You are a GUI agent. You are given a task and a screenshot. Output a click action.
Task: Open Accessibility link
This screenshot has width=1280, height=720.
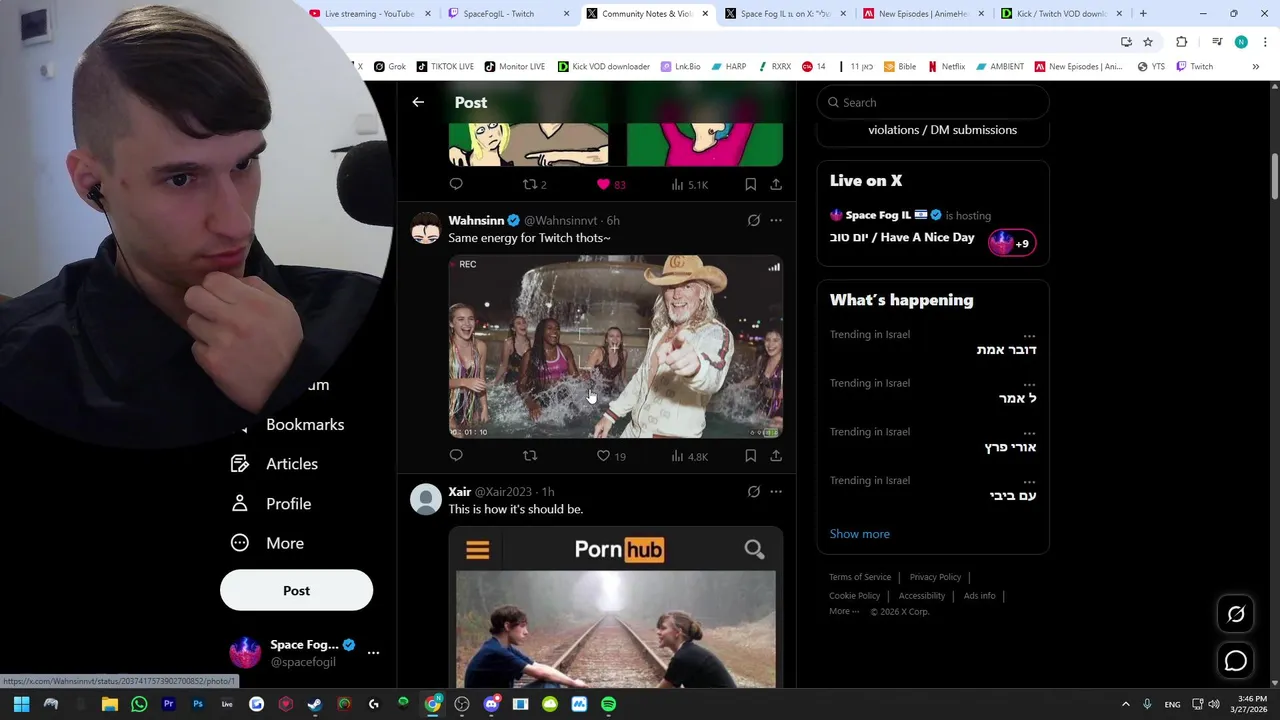pos(921,596)
